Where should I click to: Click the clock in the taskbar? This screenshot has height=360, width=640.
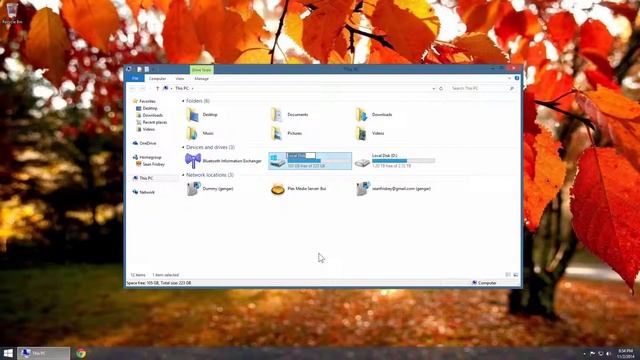[626, 353]
